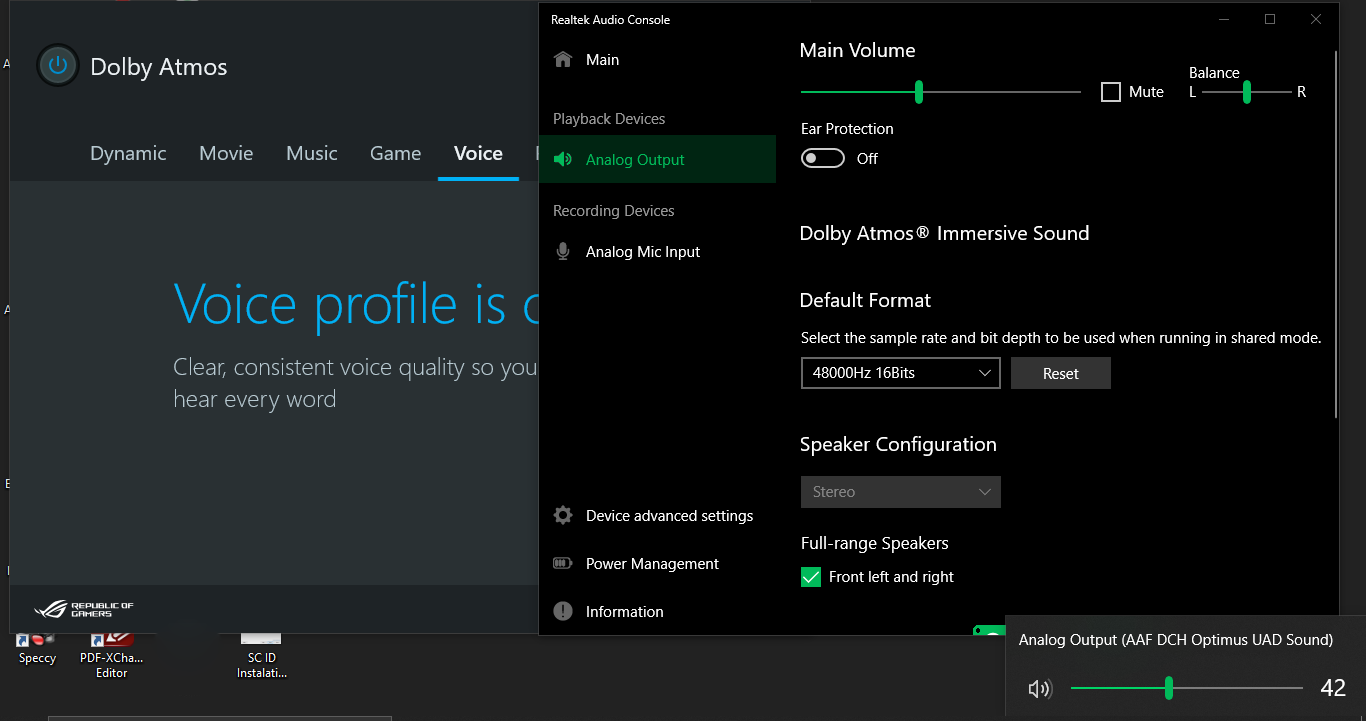1366x721 pixels.
Task: Open Device advanced settings
Action: [657, 516]
